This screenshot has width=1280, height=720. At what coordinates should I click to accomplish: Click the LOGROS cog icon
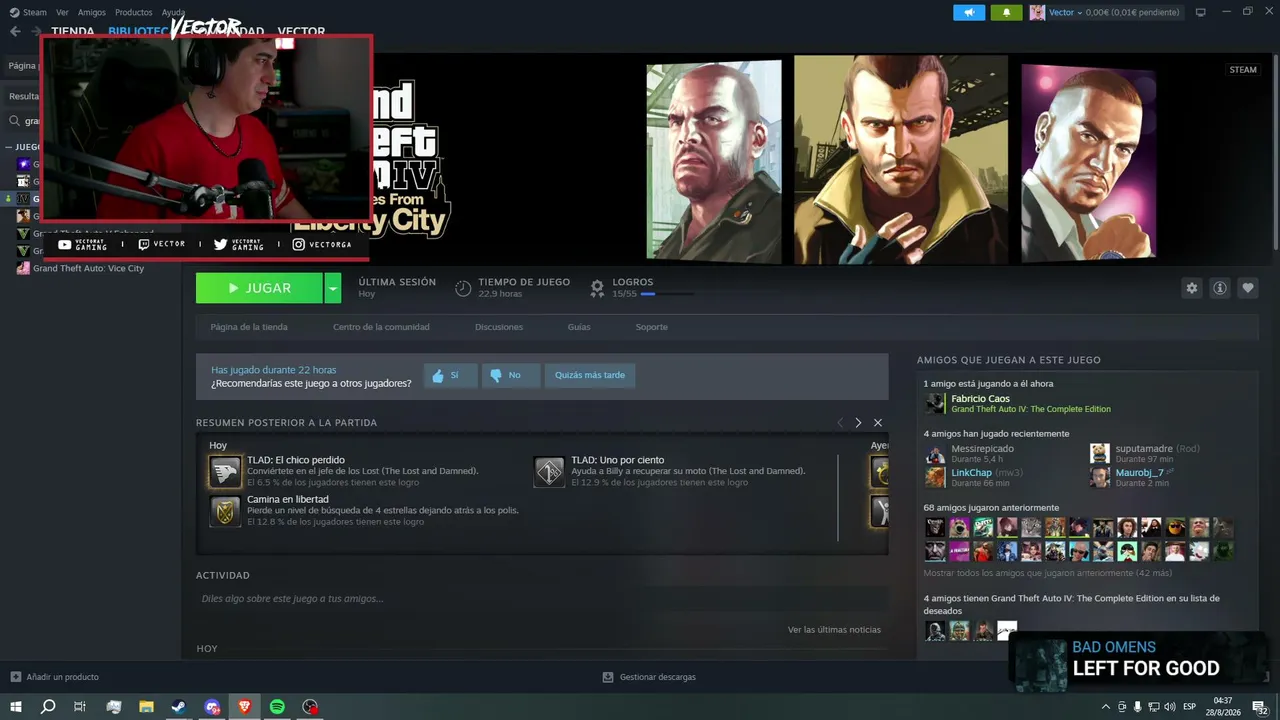597,288
